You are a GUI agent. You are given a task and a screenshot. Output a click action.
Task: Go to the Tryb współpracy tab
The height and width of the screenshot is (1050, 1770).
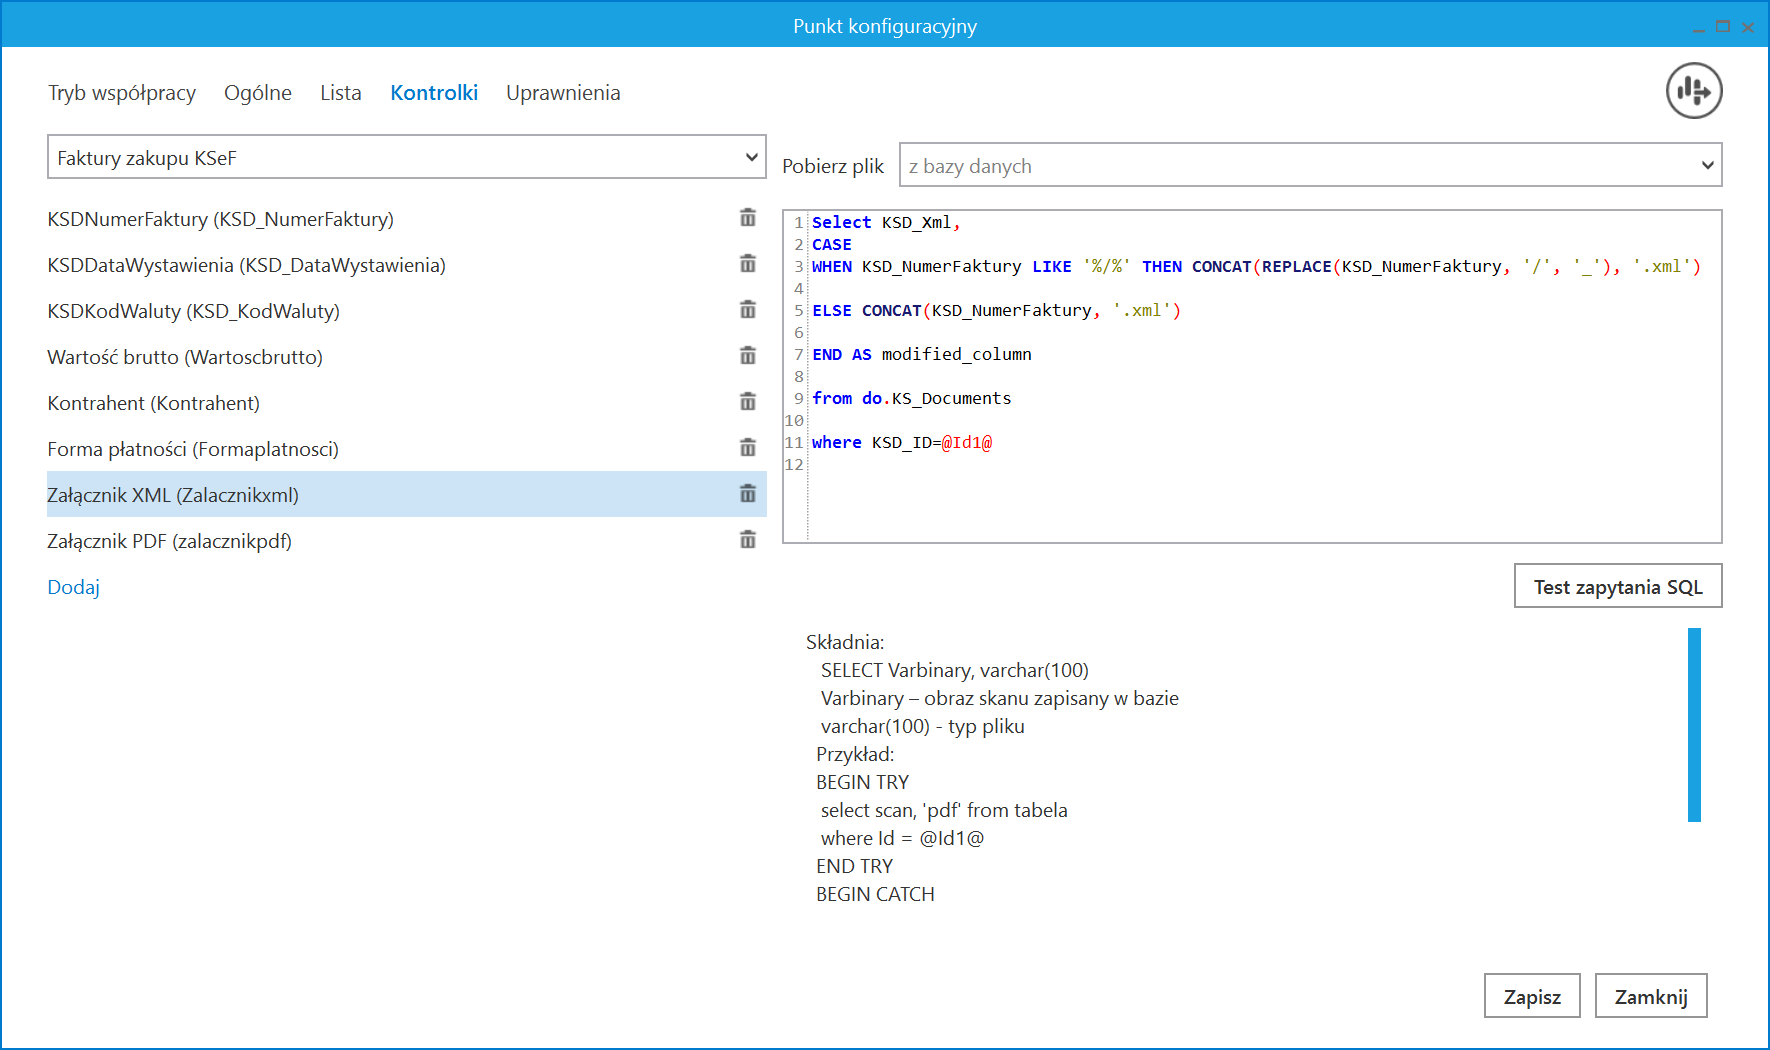(122, 93)
